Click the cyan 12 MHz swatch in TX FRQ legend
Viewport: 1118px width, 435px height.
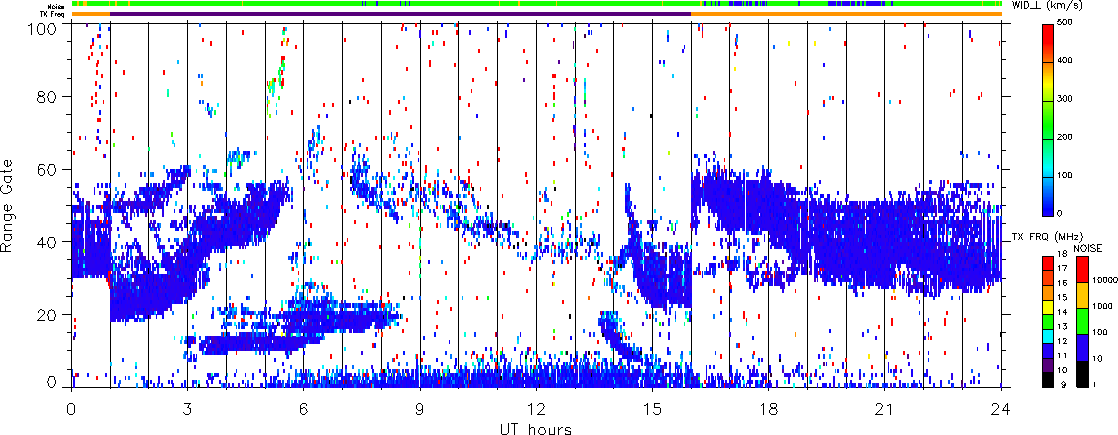tap(1049, 337)
